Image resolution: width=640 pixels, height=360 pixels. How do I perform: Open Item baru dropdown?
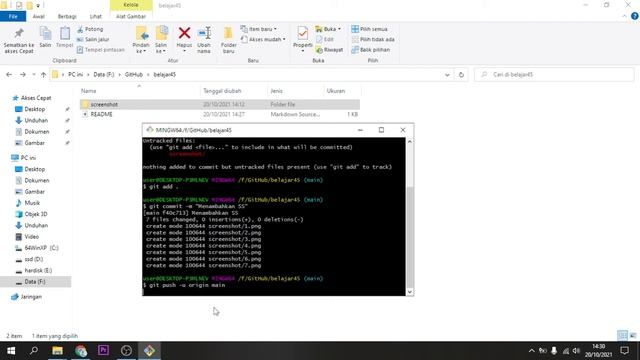pos(259,29)
